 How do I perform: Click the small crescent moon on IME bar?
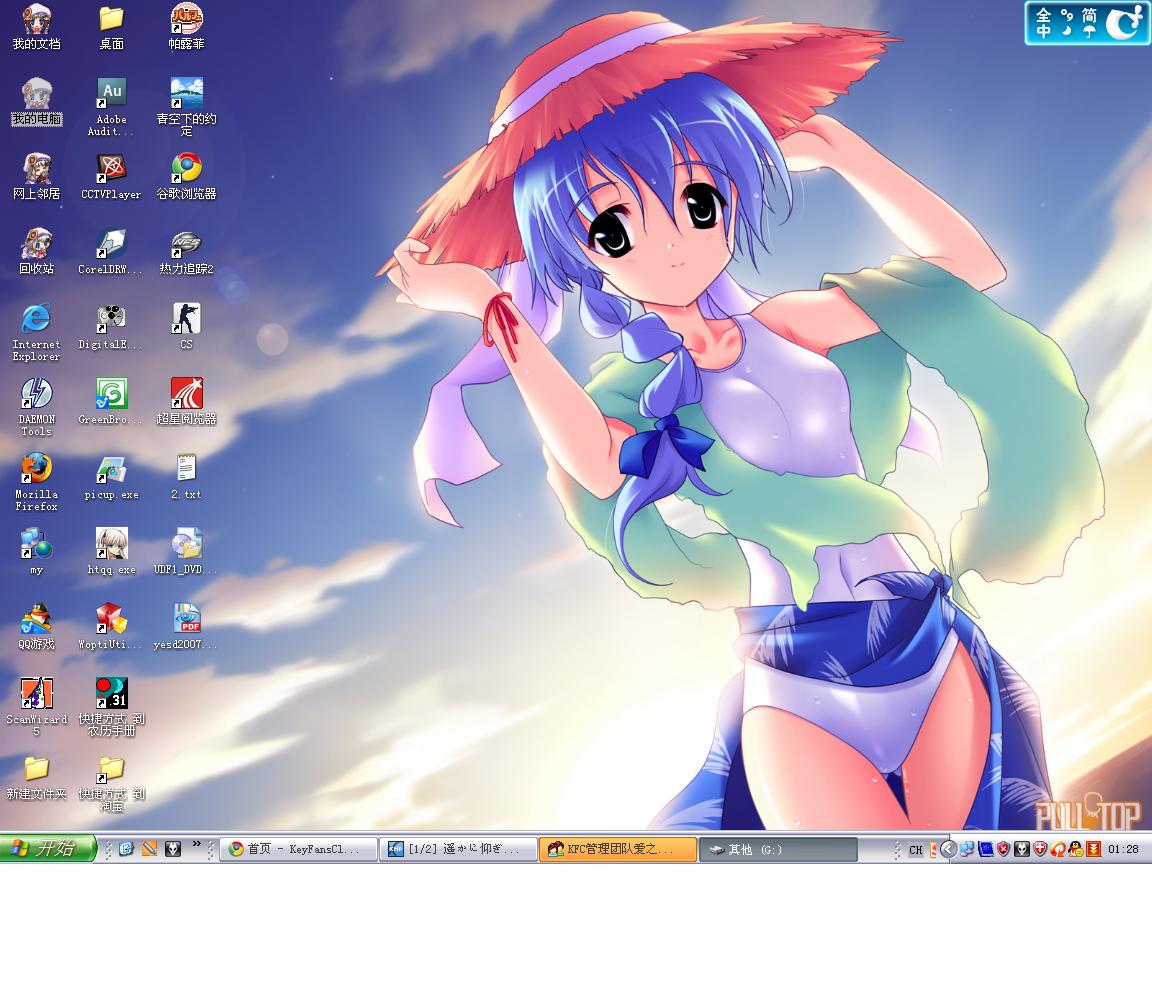1066,31
